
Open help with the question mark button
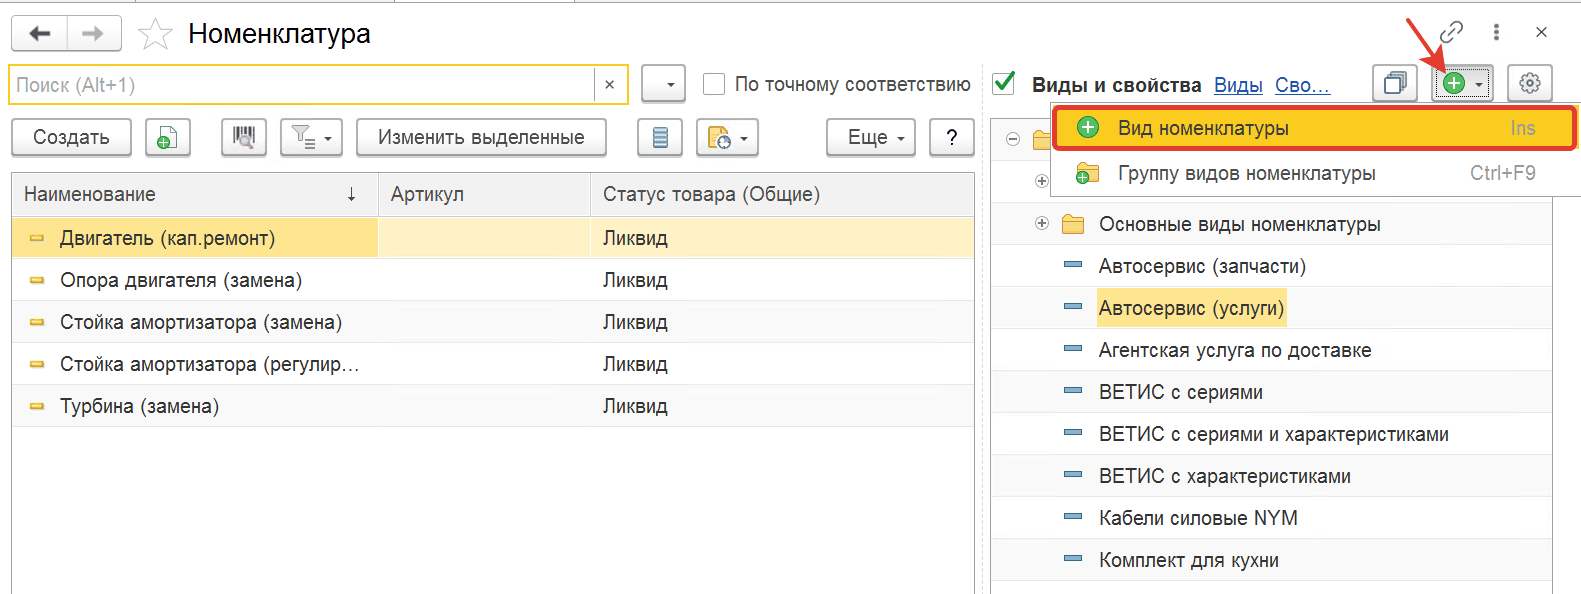pos(952,137)
